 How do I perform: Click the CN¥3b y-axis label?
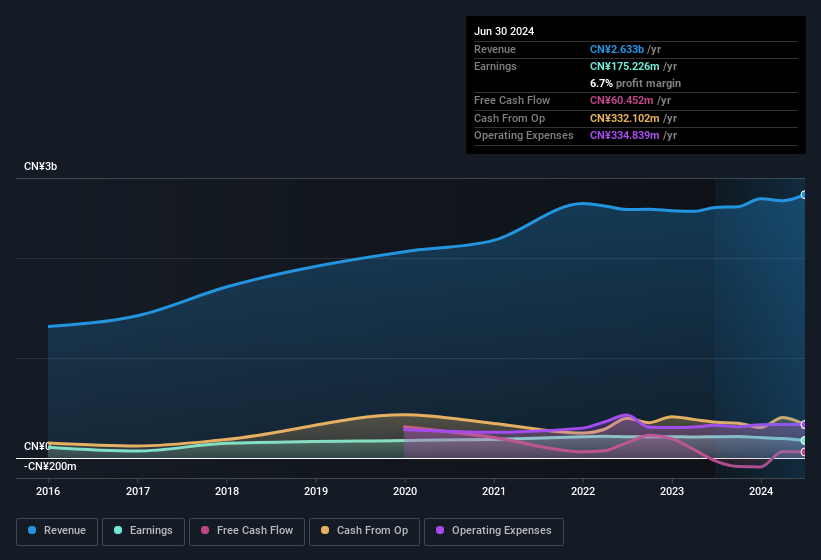pos(41,166)
